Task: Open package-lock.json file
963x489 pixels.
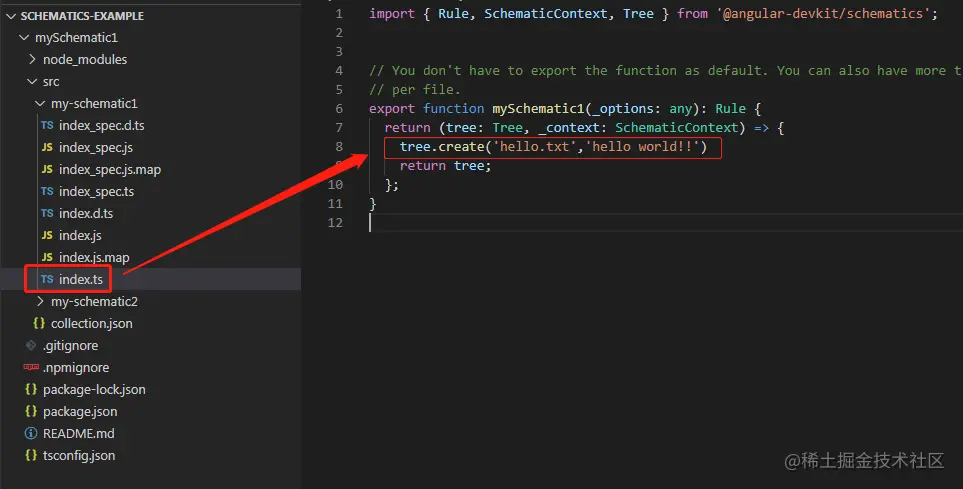Action: pos(94,389)
